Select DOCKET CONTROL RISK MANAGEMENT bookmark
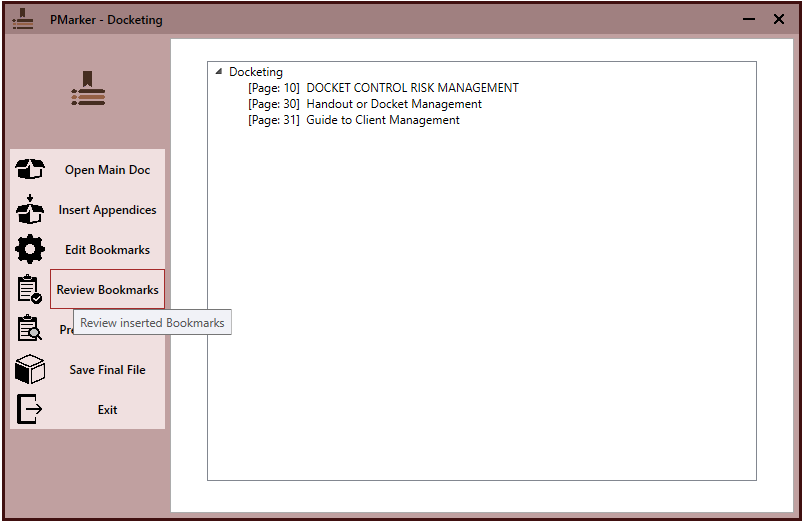The image size is (803, 522). pos(384,88)
